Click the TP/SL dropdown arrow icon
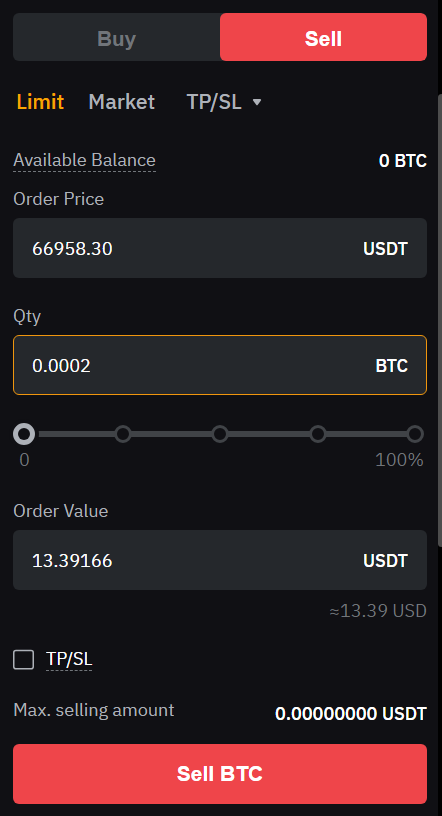This screenshot has height=816, width=442. coord(257,102)
